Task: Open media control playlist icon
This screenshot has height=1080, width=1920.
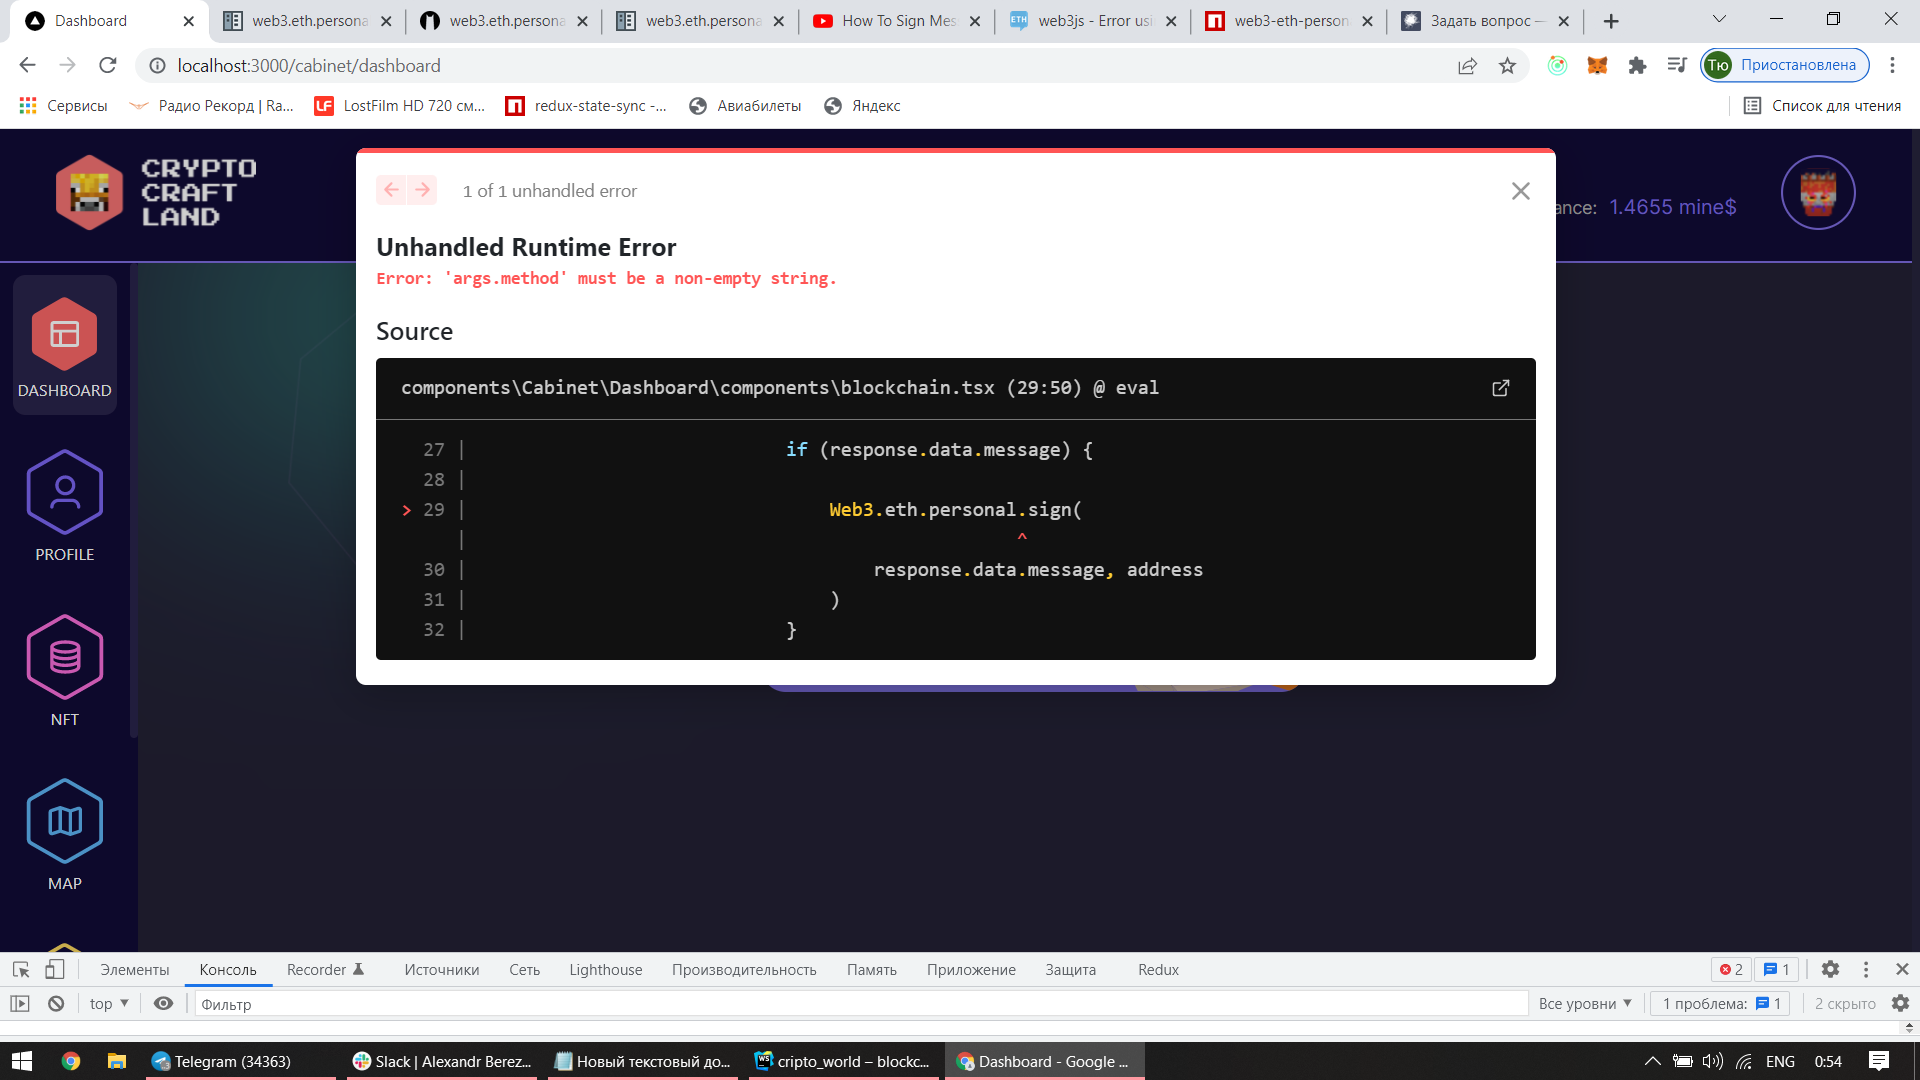Action: coord(1677,65)
